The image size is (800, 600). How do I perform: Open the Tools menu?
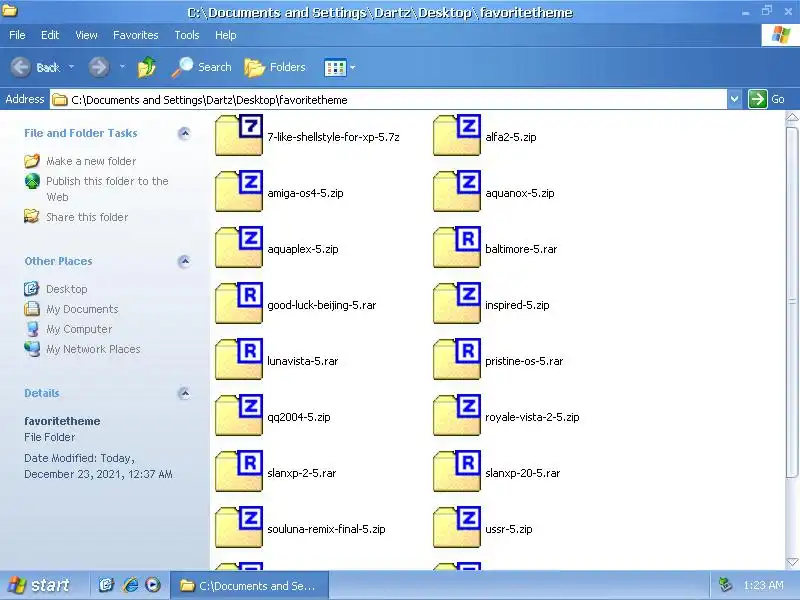187,35
